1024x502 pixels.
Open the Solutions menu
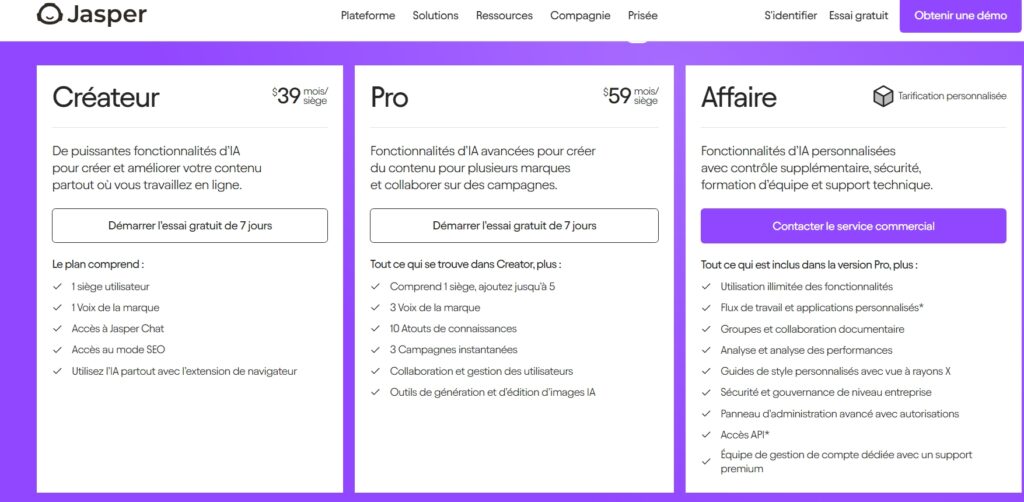[x=436, y=16]
